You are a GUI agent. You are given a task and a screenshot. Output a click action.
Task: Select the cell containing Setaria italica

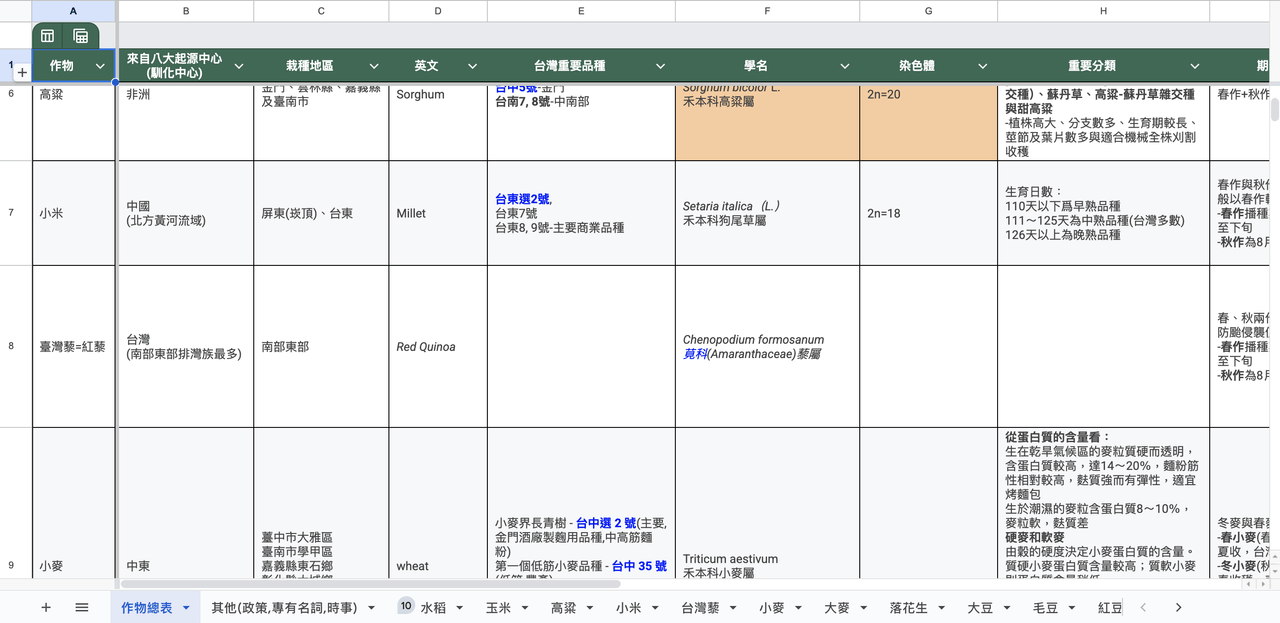coord(767,213)
